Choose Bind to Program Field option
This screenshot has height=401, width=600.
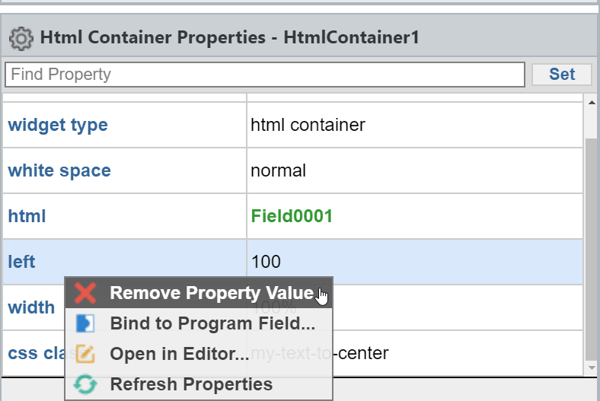(199, 323)
